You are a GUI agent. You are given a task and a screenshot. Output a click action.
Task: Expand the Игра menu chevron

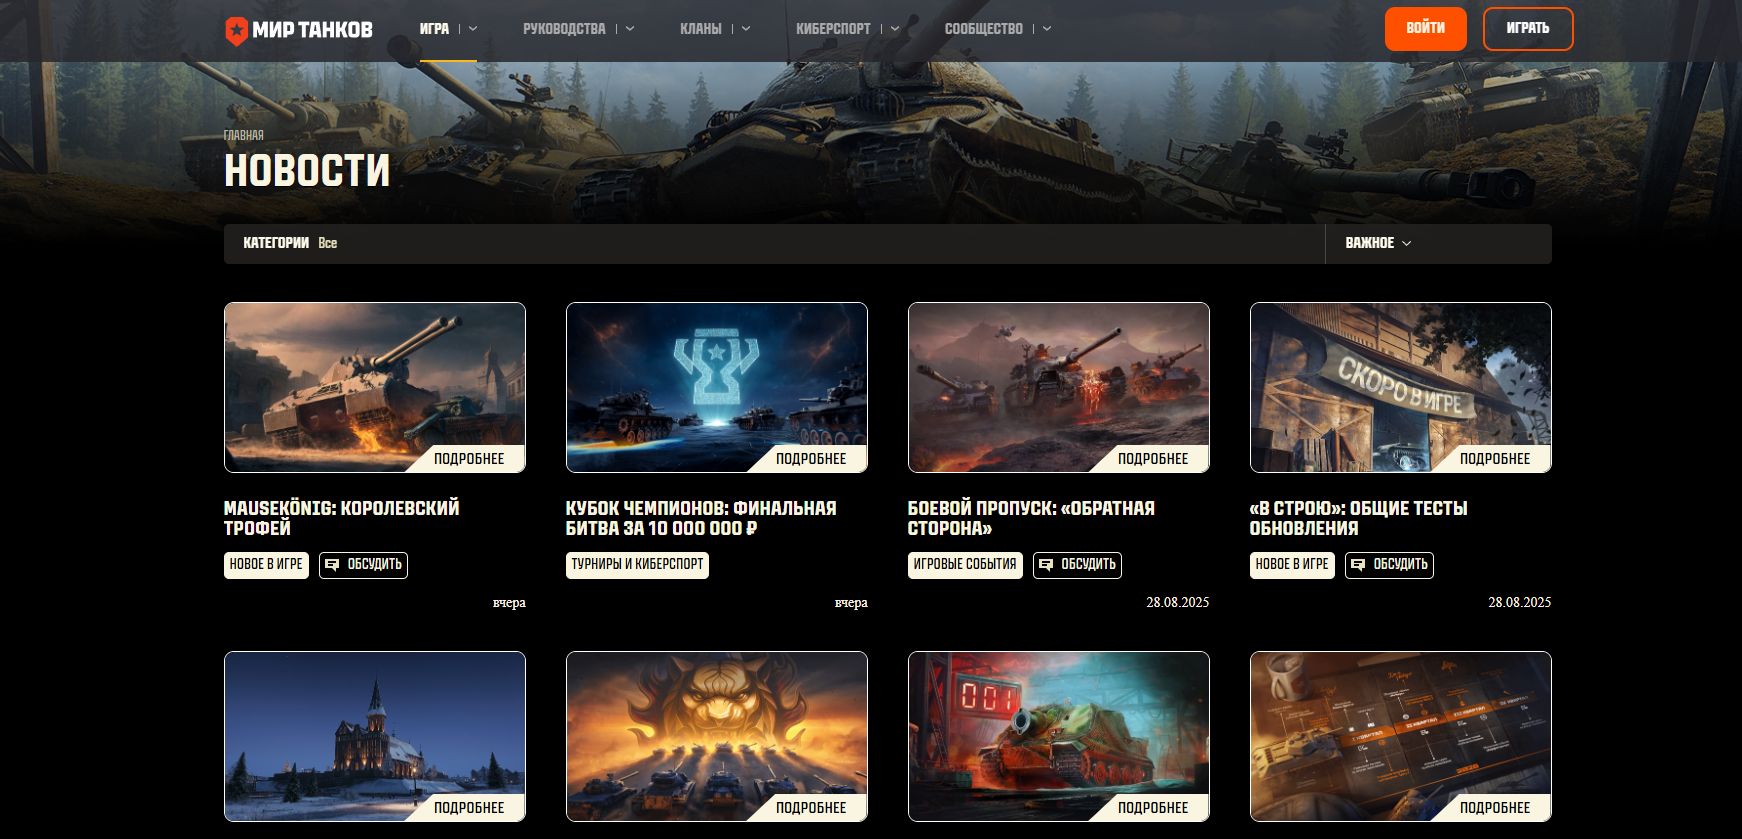[x=473, y=29]
